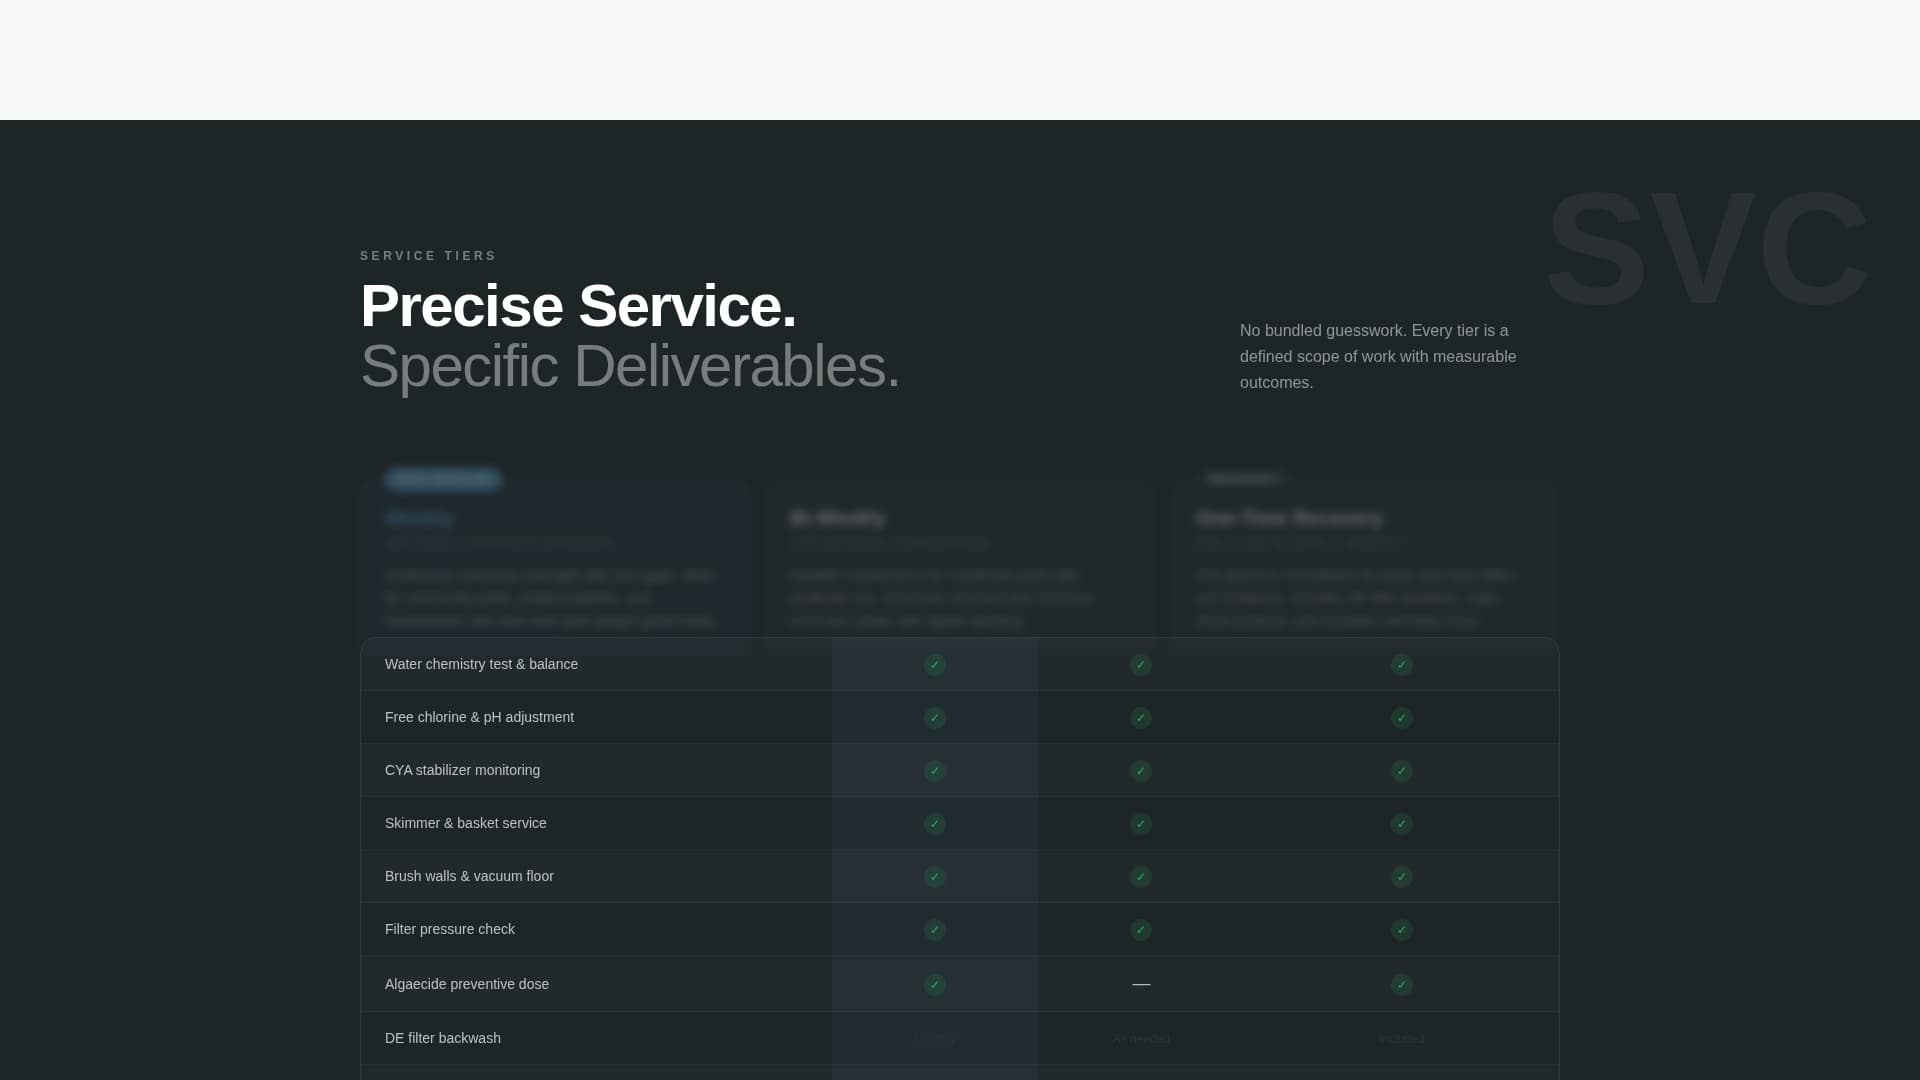
Task: Click the "No bundled guesswork" description paragraph
Action: [1378, 356]
